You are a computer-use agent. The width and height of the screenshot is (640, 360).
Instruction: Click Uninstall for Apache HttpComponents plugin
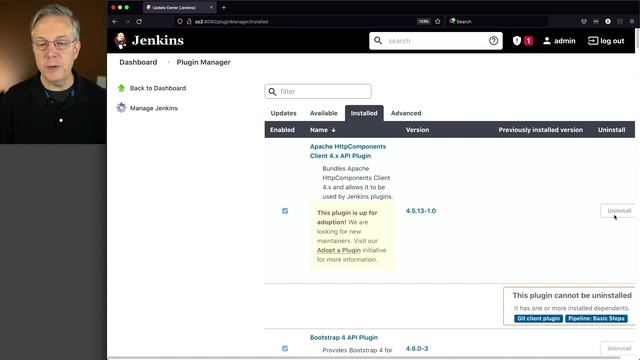619,211
